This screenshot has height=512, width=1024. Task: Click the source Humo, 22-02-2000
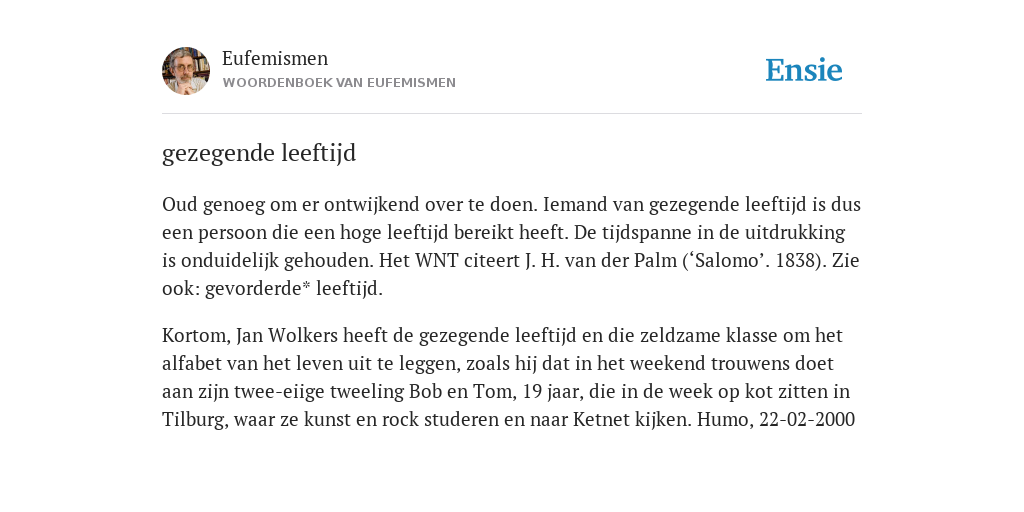[x=776, y=419]
